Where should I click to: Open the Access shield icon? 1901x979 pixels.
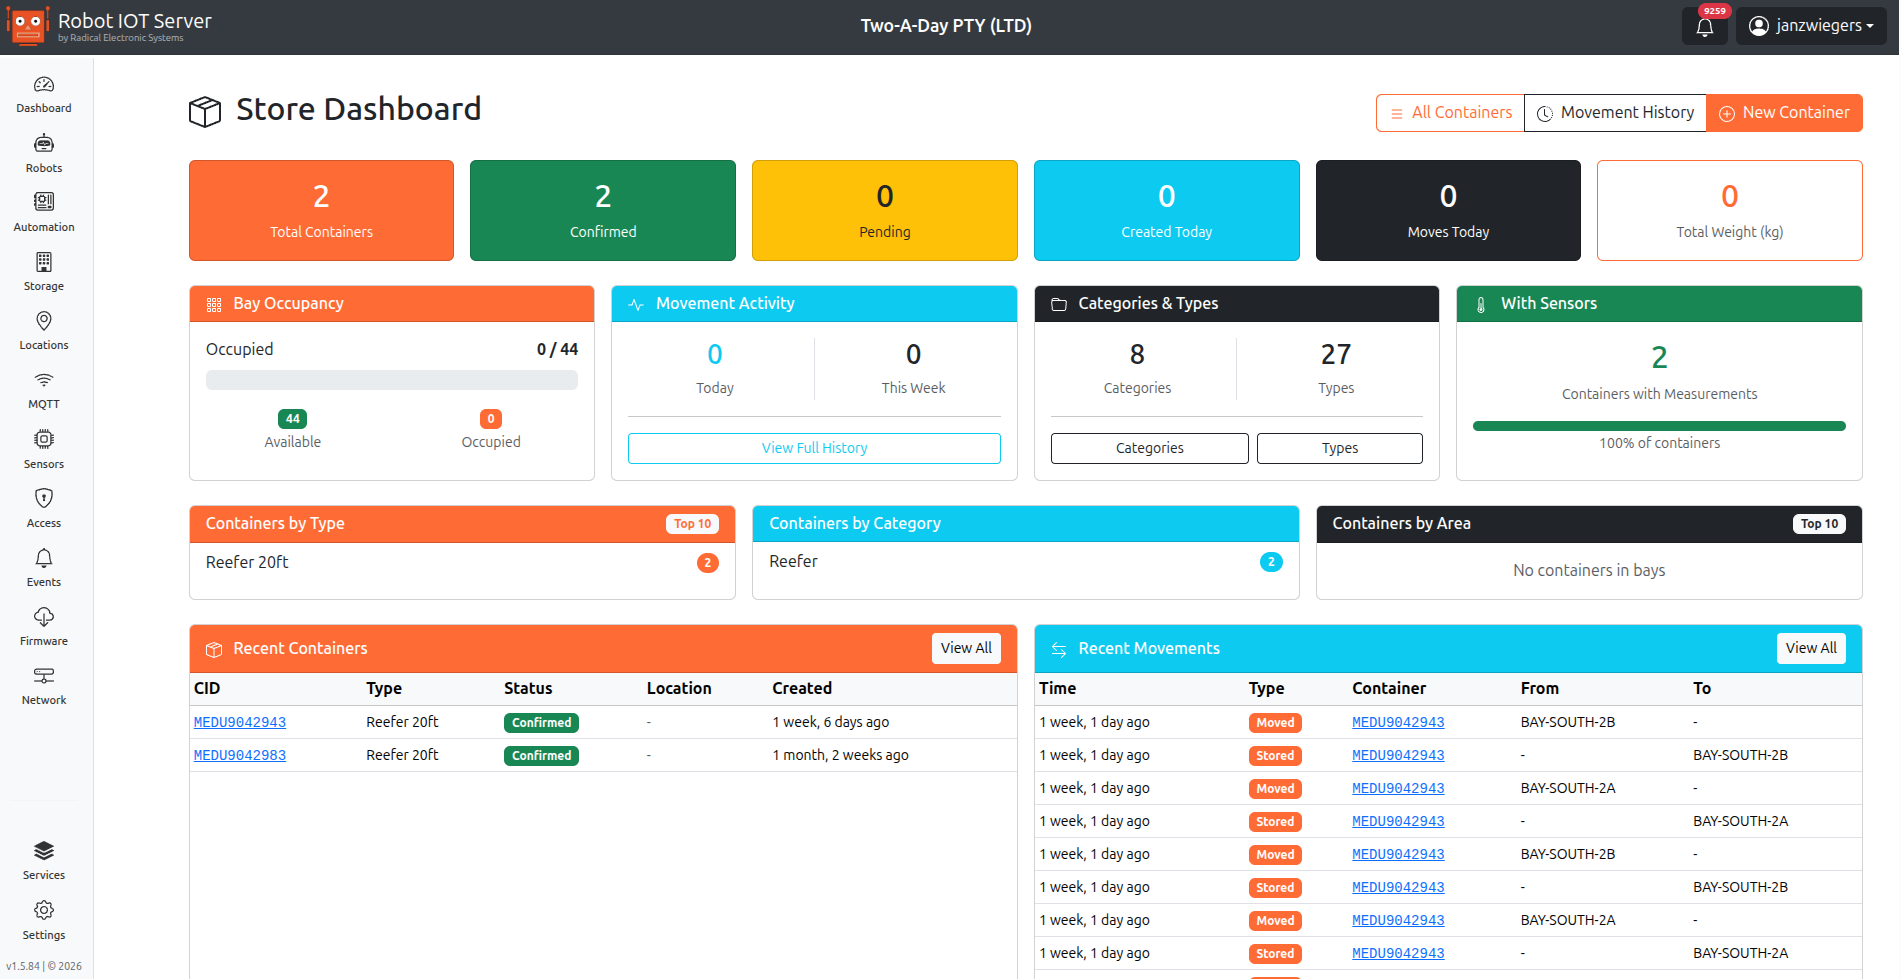44,498
